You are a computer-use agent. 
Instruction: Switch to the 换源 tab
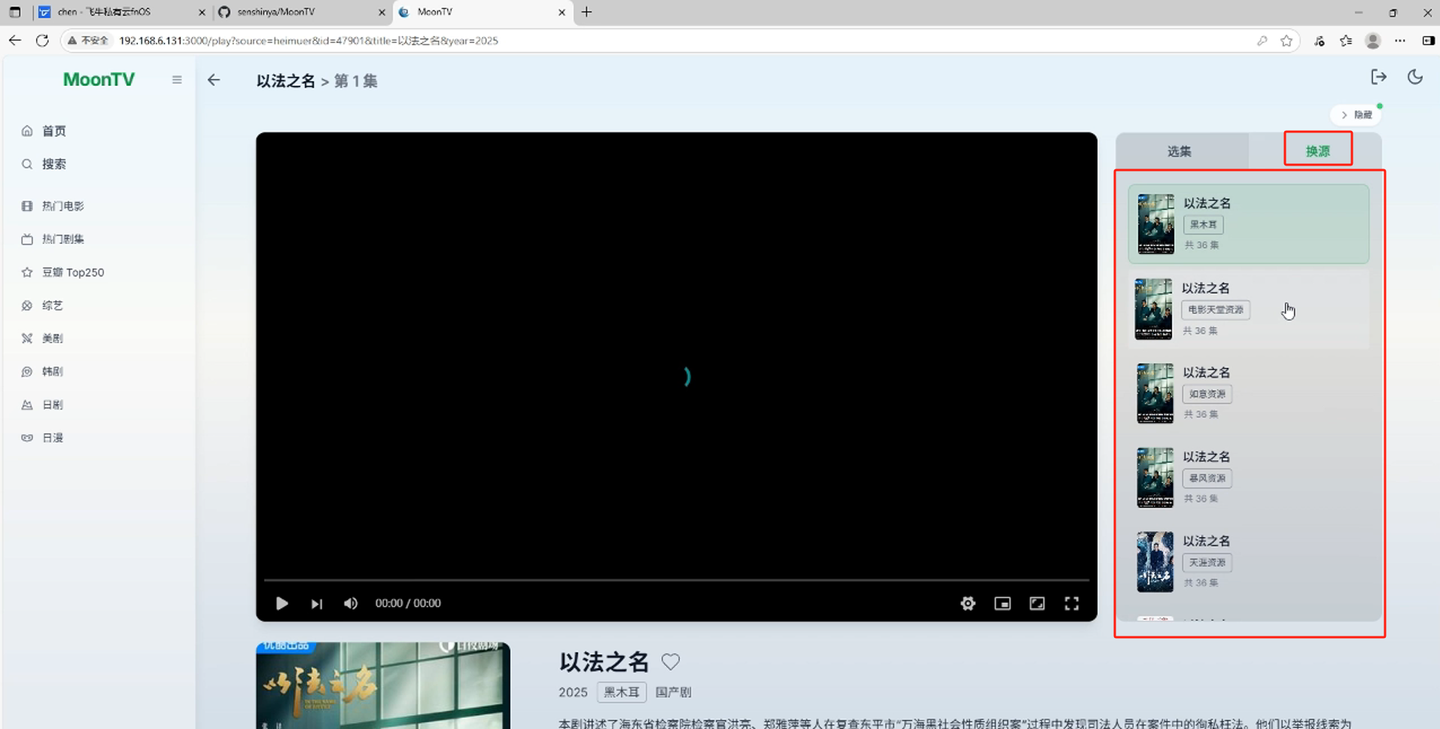coord(1317,150)
